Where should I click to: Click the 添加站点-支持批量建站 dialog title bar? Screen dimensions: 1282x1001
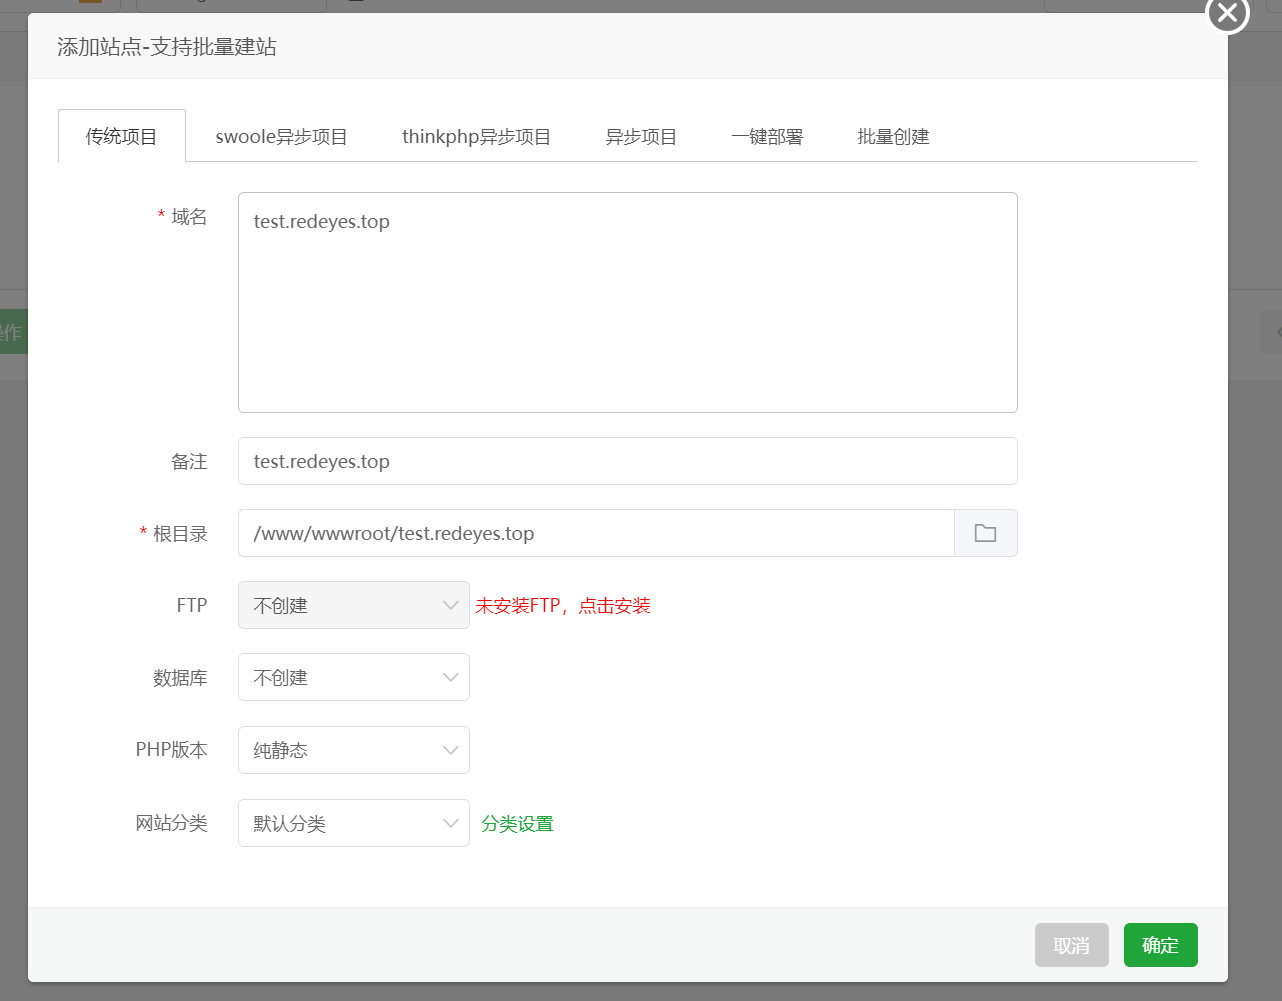click(x=600, y=47)
